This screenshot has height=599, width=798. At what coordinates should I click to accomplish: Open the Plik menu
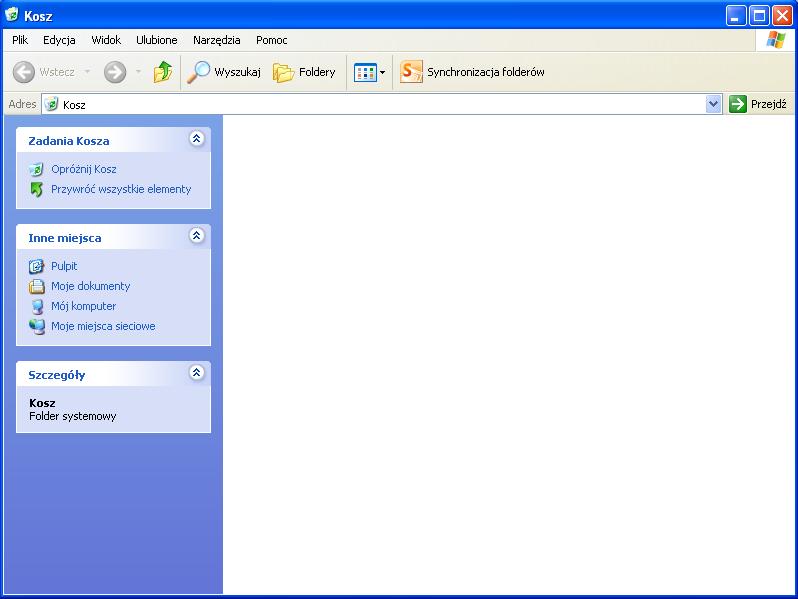[x=20, y=40]
